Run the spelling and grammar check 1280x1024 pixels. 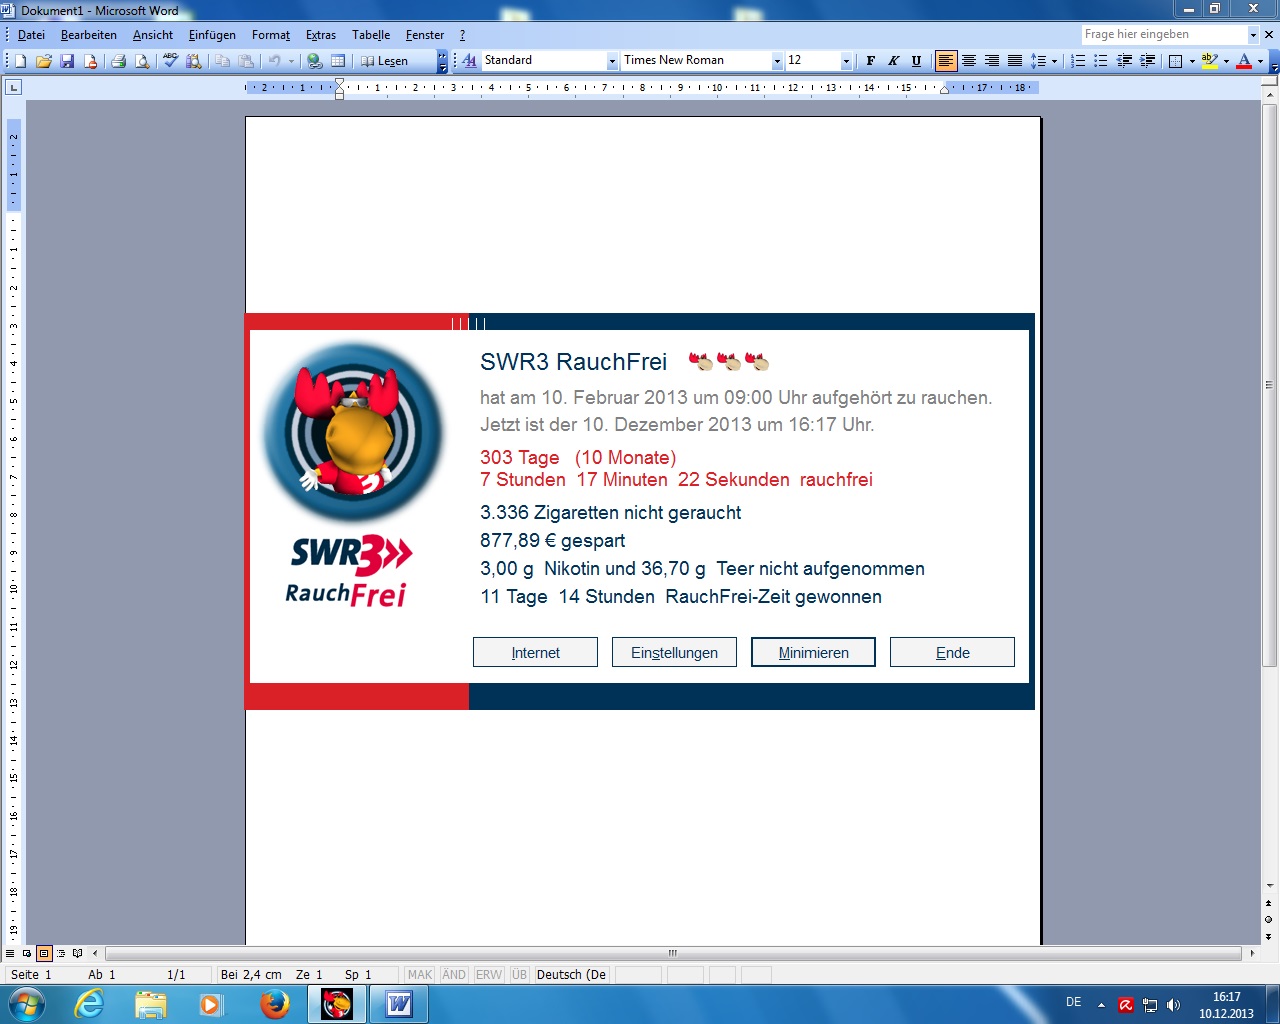170,61
